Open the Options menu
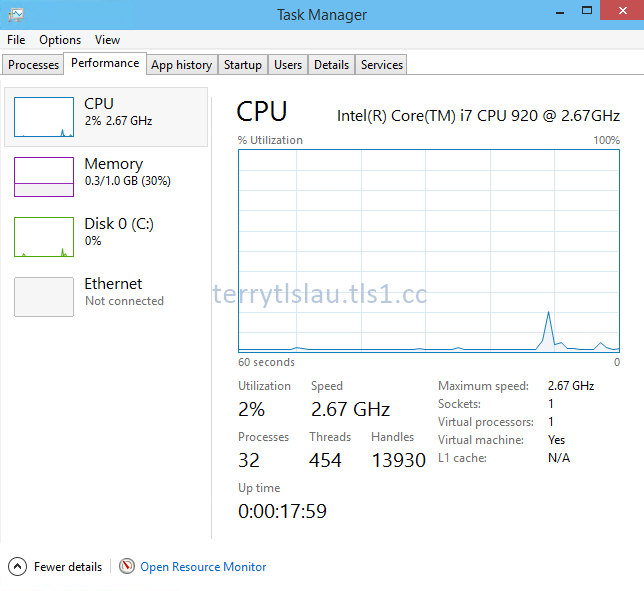 click(x=60, y=40)
